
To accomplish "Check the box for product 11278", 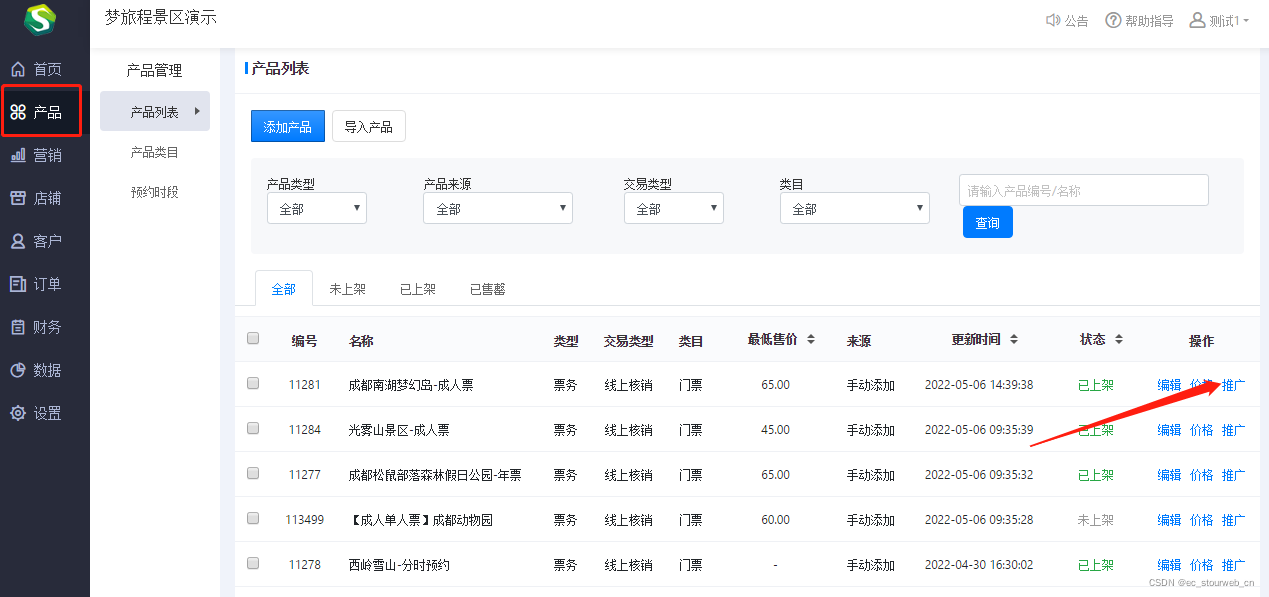I will tap(253, 563).
